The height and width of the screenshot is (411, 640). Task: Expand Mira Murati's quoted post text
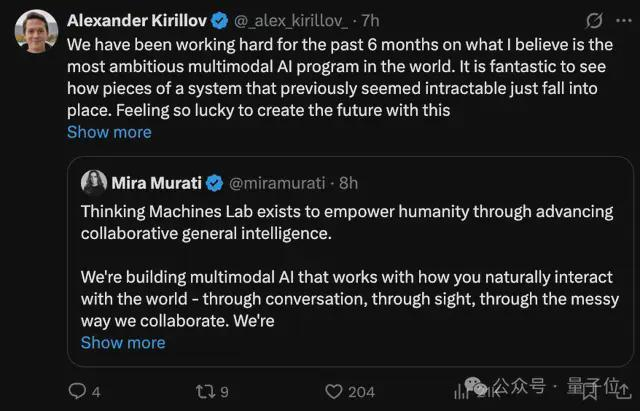(123, 342)
